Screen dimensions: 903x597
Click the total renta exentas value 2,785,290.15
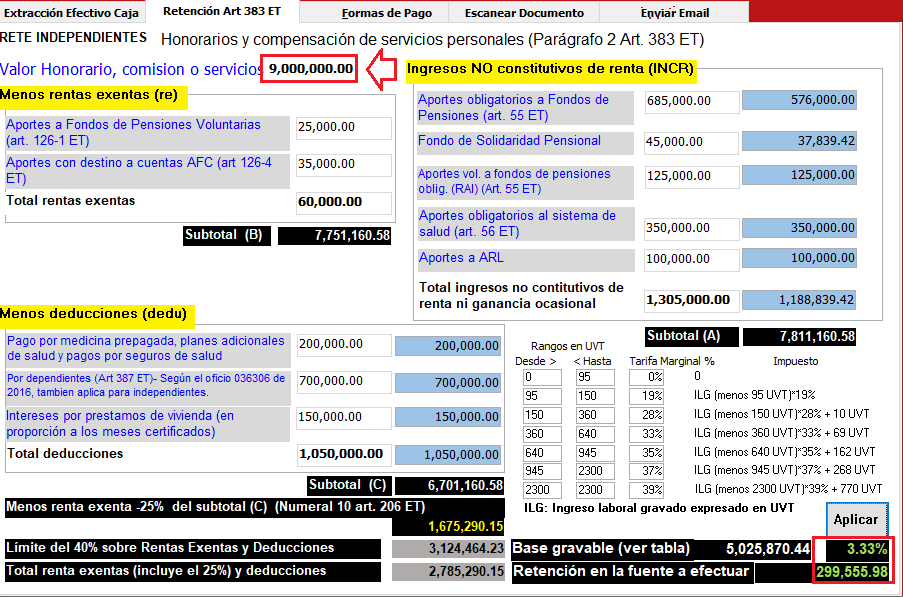tap(448, 572)
